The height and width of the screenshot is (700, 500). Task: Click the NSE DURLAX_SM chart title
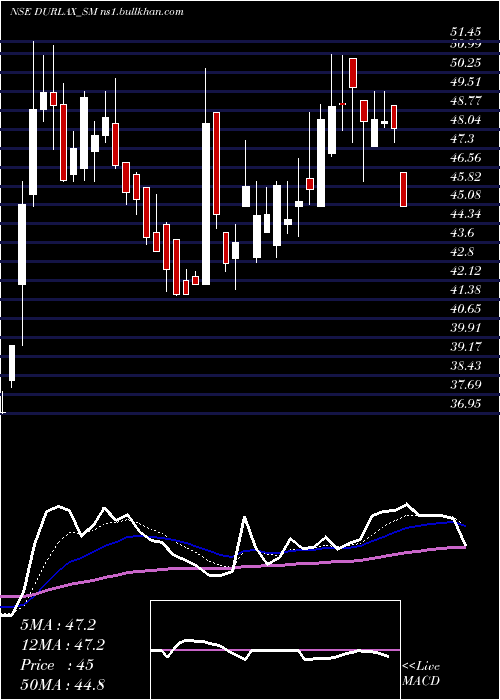pos(96,11)
